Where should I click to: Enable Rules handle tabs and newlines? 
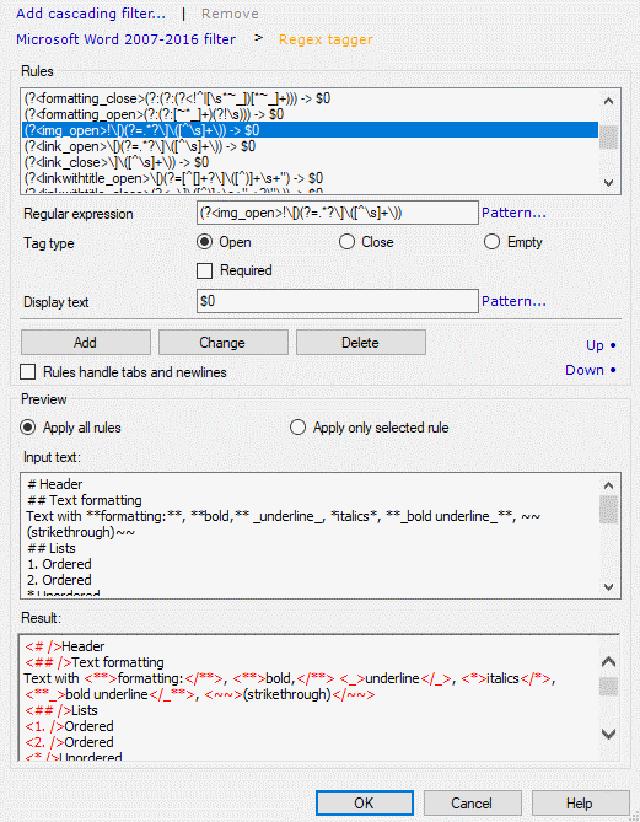[30, 372]
